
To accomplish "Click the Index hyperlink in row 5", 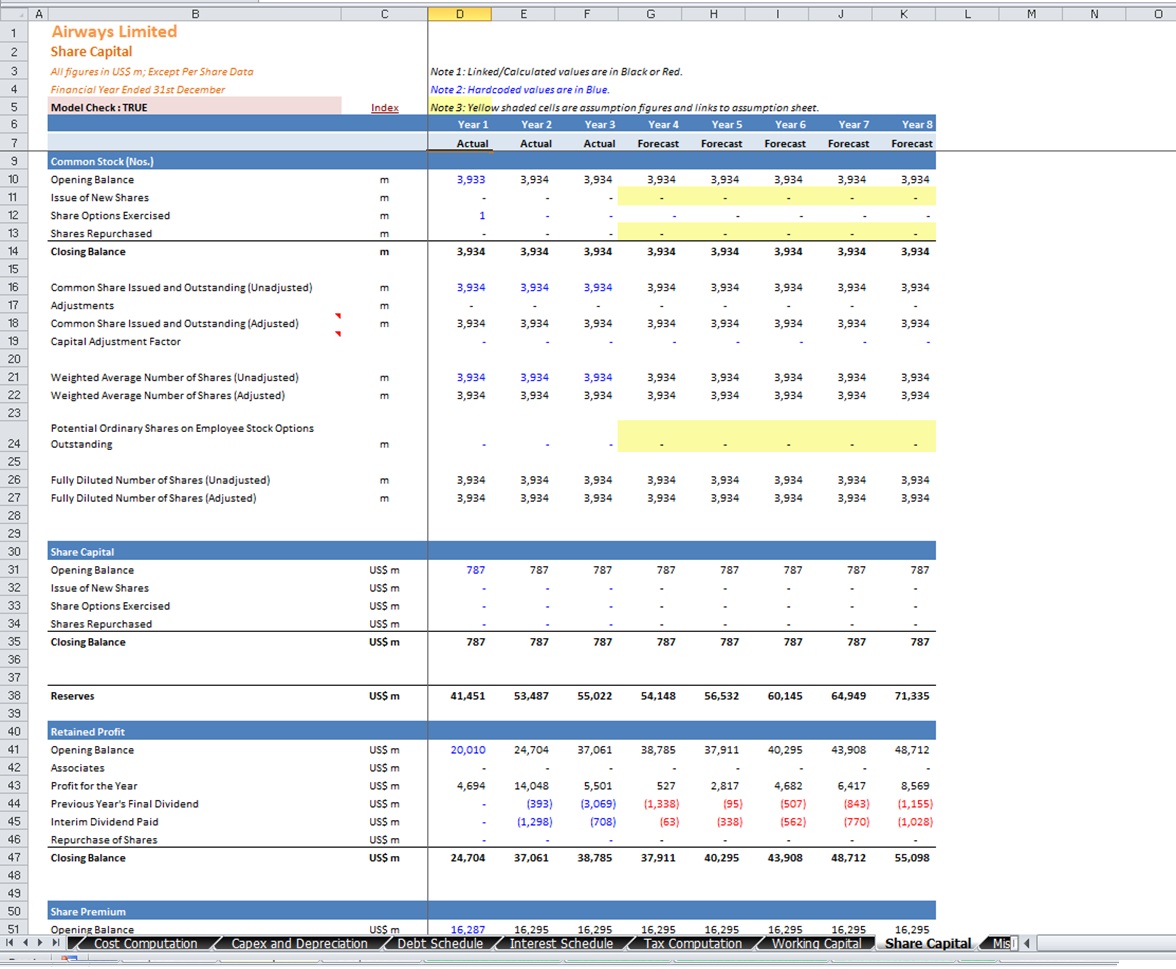I will [385, 108].
